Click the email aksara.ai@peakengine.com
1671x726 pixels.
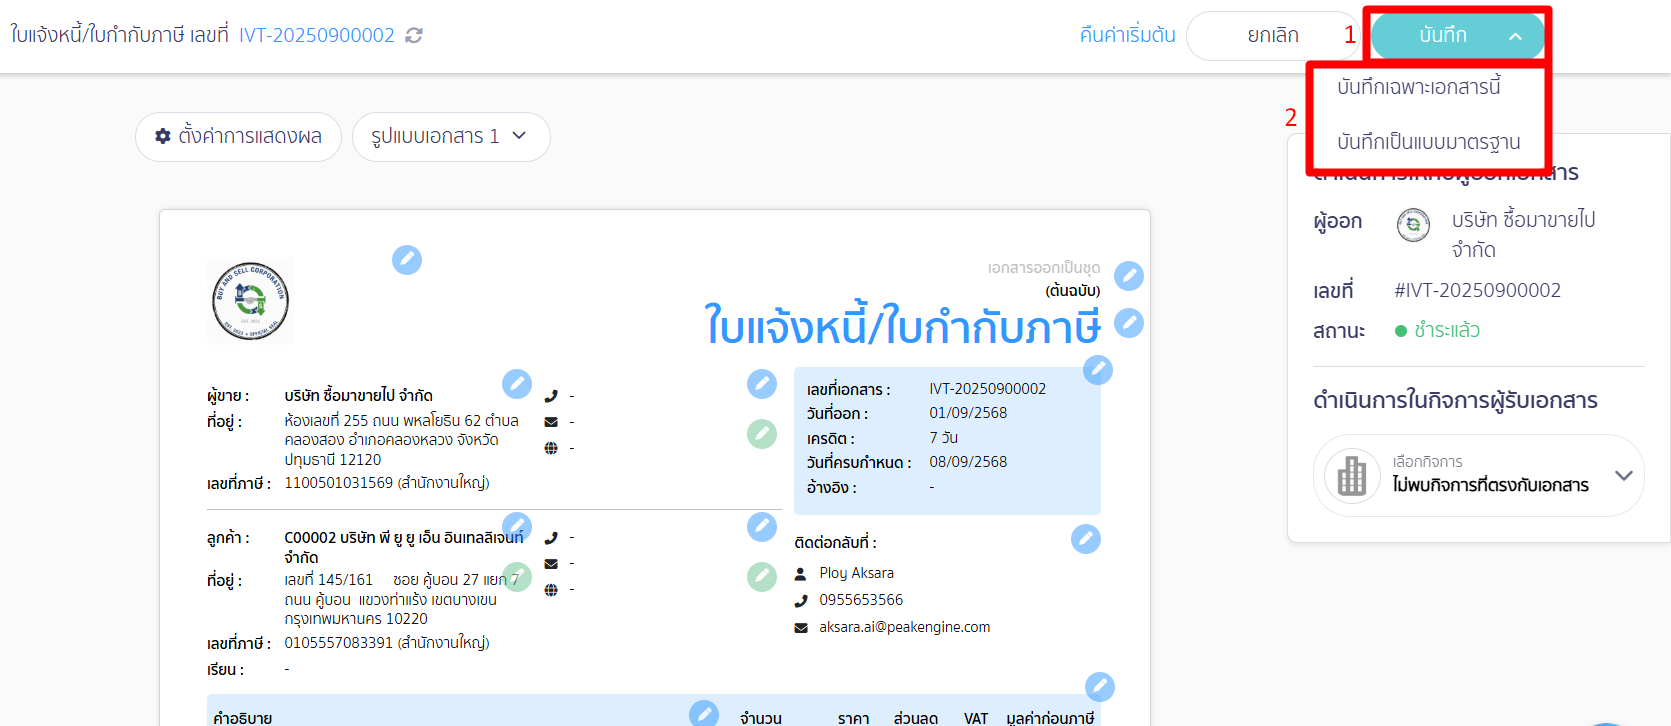pyautogui.click(x=905, y=627)
